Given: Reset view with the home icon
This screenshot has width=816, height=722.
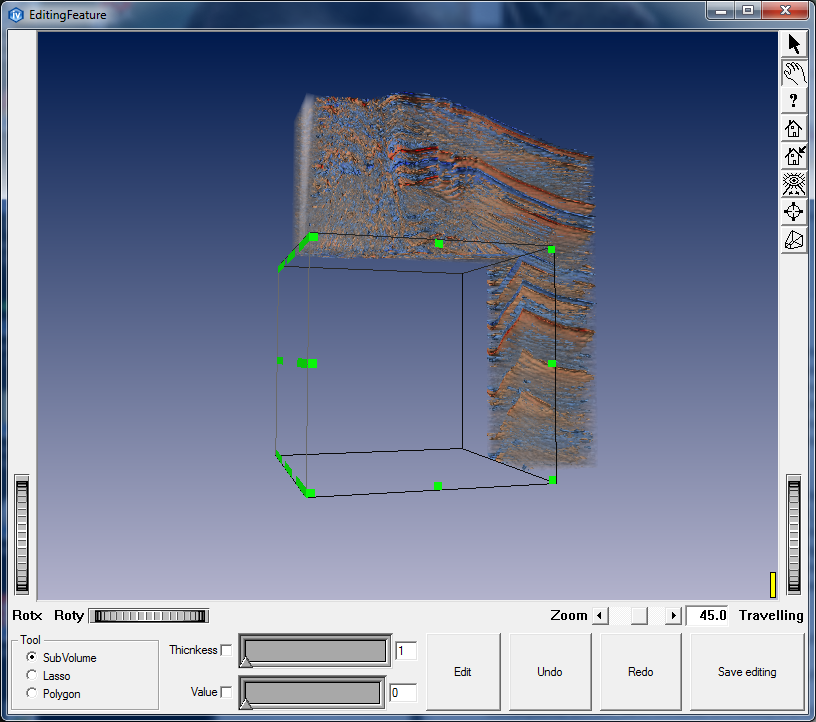Looking at the screenshot, I should click(x=794, y=128).
